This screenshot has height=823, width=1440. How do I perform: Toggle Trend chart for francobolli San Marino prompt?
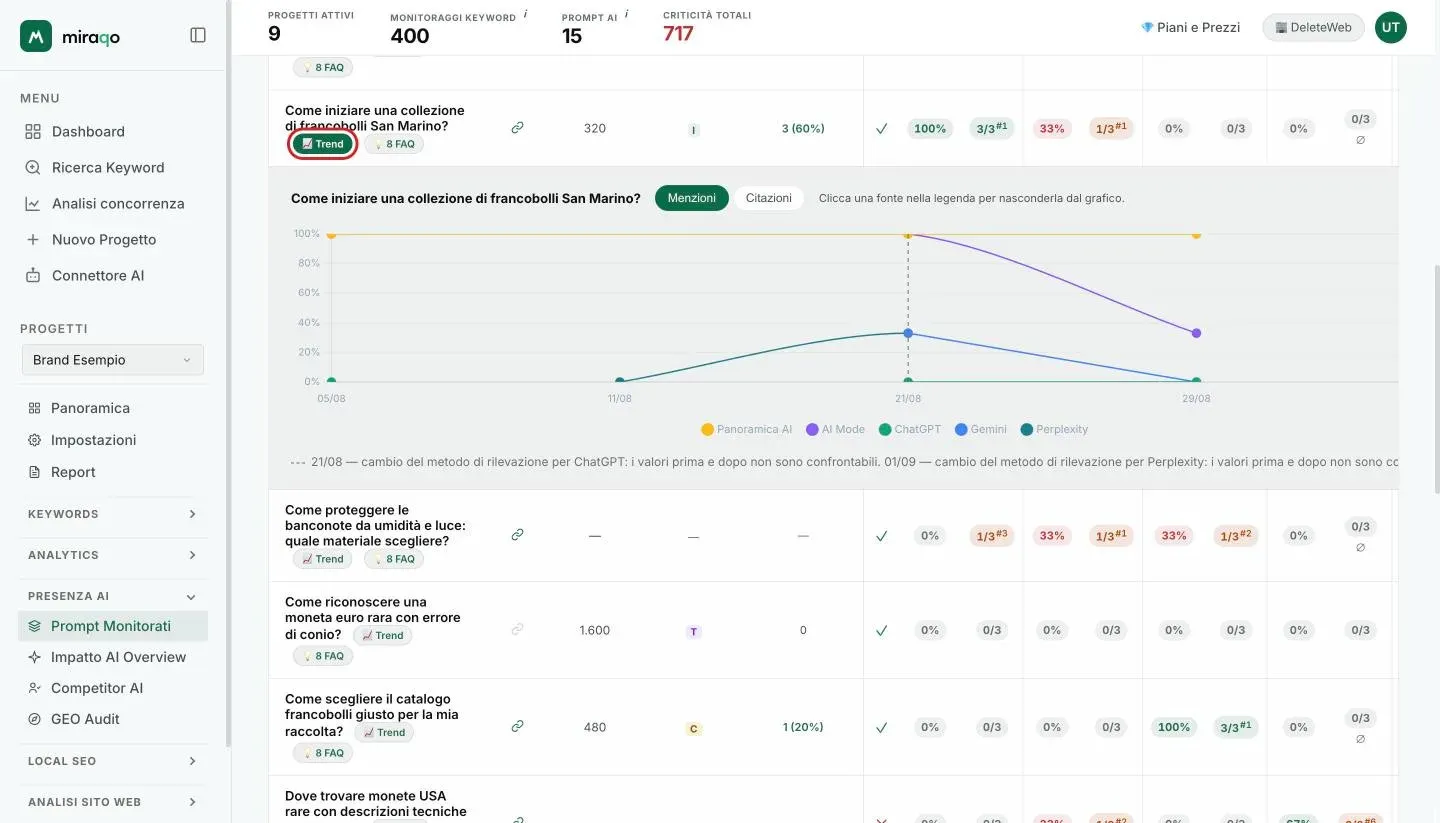pyautogui.click(x=322, y=144)
